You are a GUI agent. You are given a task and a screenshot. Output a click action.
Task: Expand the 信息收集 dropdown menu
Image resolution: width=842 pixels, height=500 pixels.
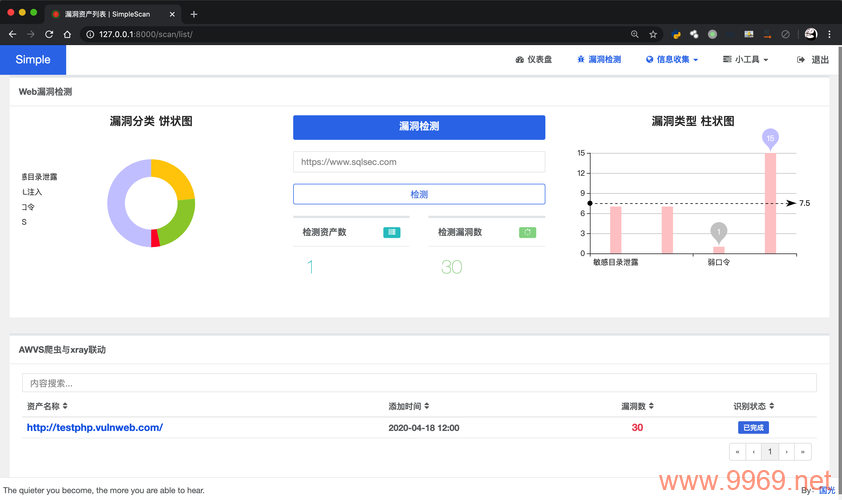tap(672, 60)
